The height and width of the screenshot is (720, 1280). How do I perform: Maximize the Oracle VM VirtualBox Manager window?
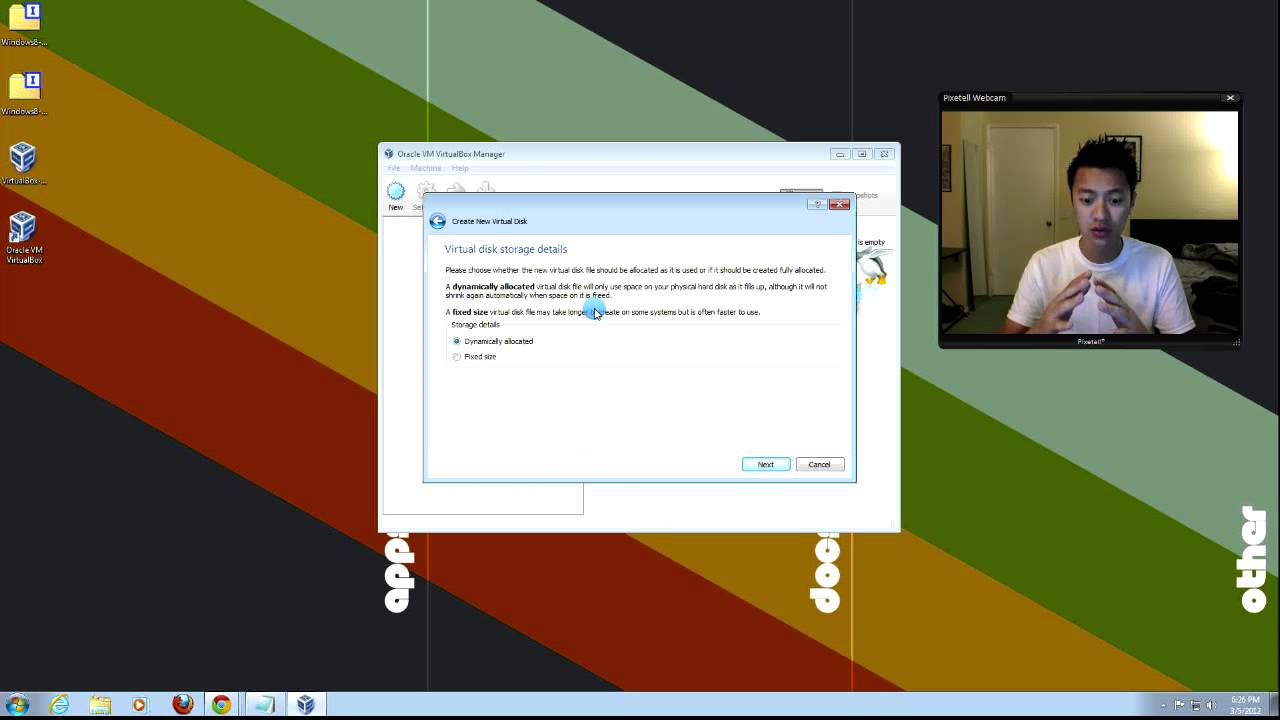(862, 154)
